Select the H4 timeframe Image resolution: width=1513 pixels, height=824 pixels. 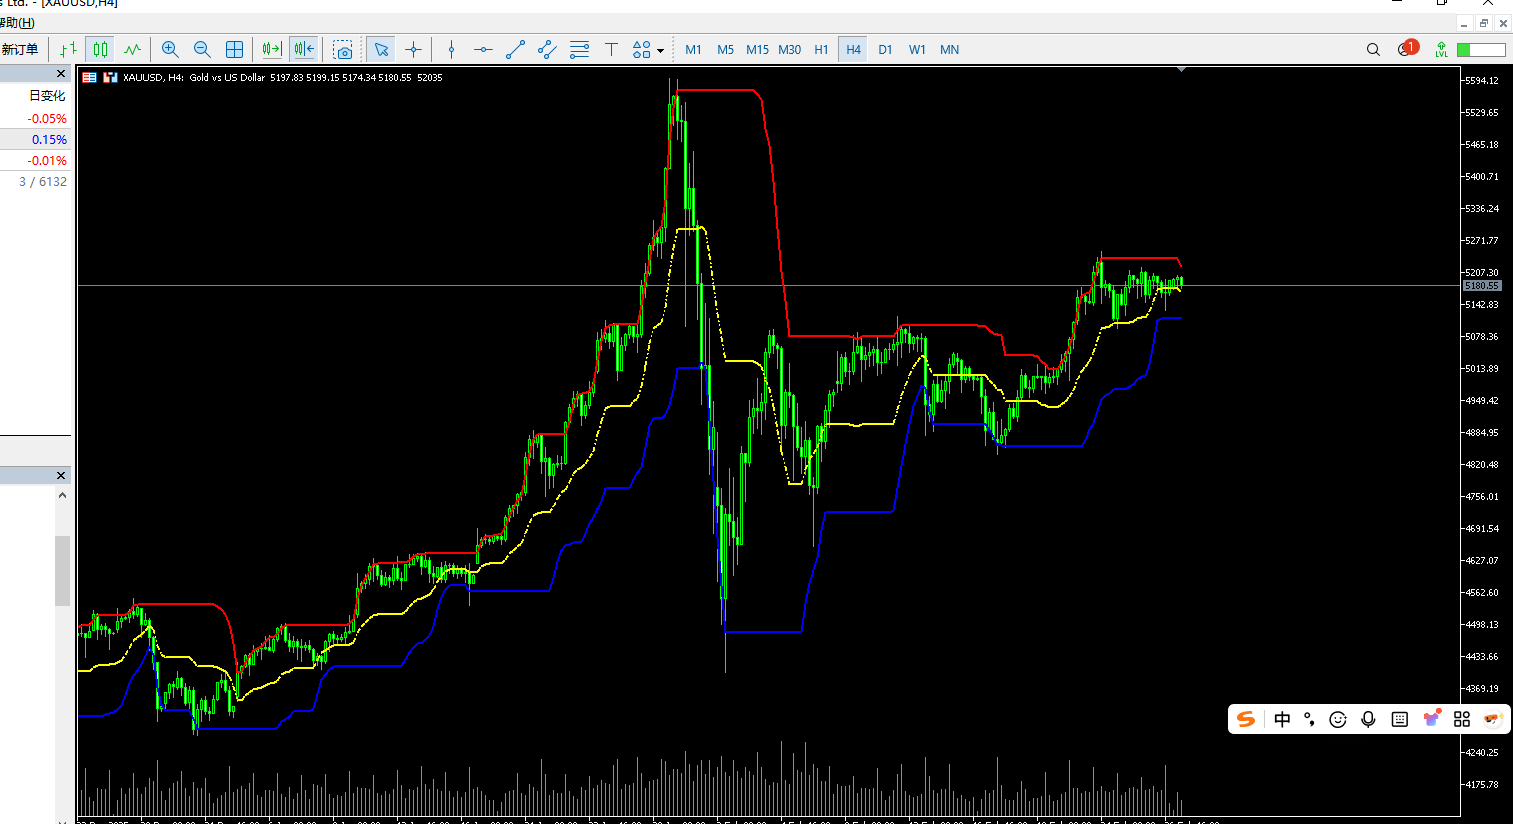853,49
